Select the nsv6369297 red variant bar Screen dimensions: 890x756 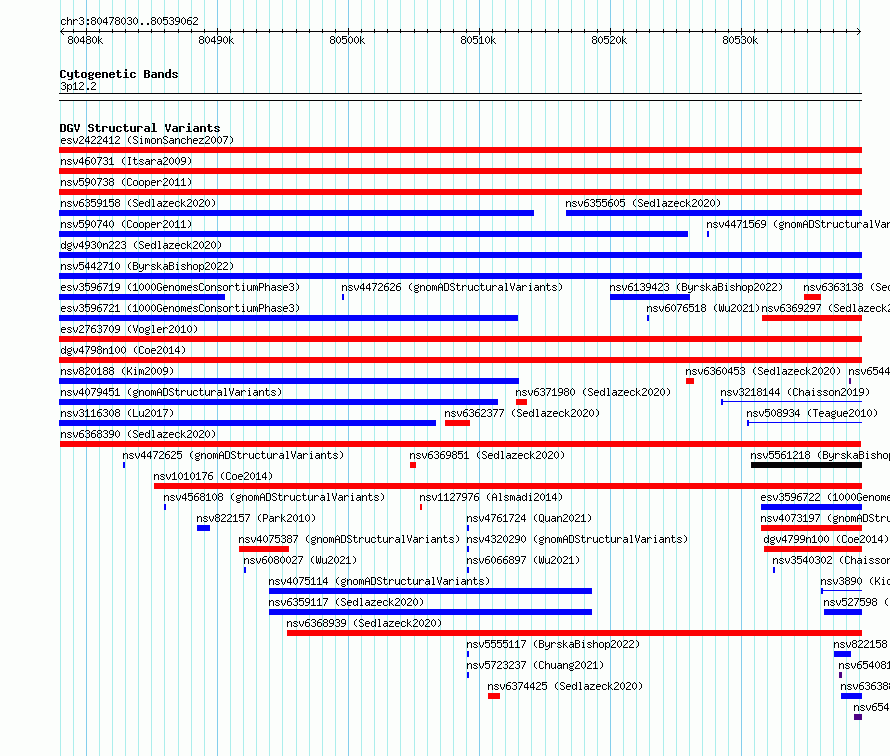pyautogui.click(x=812, y=318)
